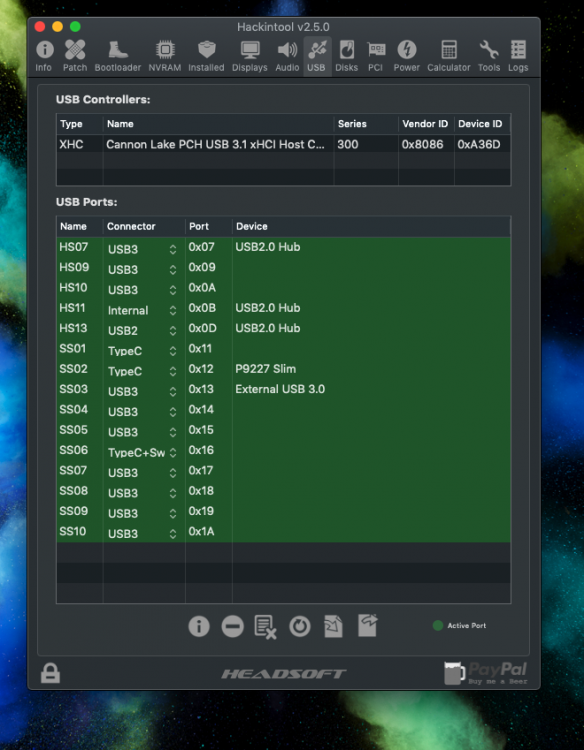The height and width of the screenshot is (750, 584).
Task: Open the Power section
Action: [407, 56]
